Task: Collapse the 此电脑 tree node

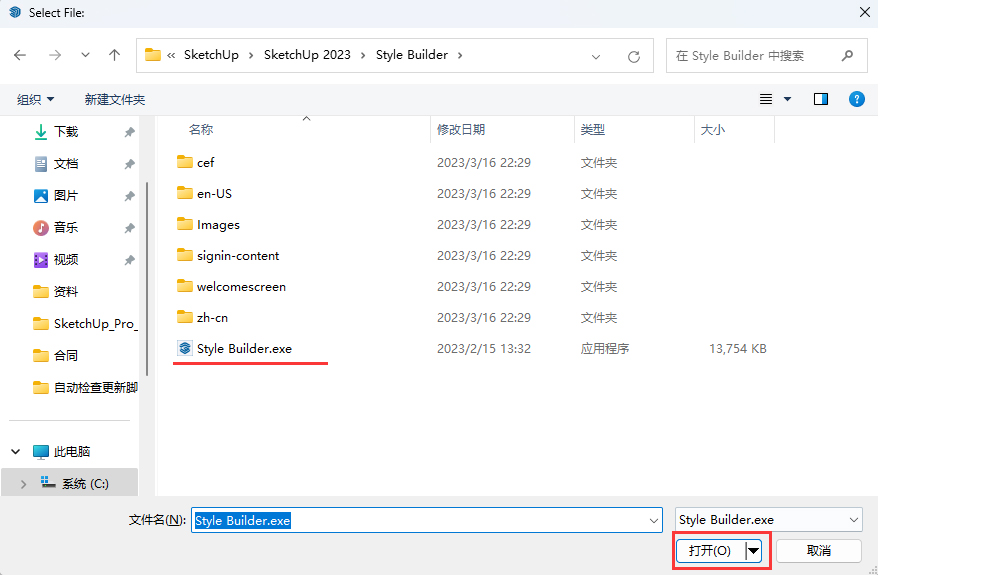Action: point(16,451)
